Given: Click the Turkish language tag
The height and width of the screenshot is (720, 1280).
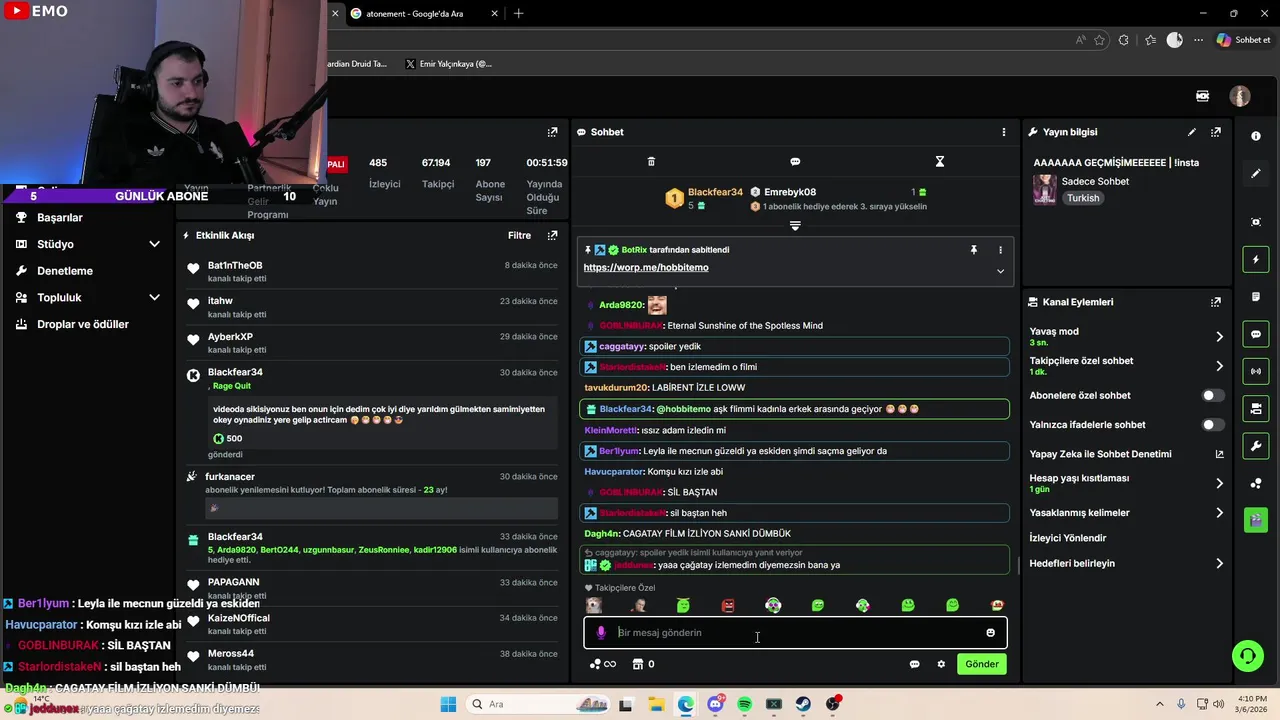Looking at the screenshot, I should (1083, 198).
